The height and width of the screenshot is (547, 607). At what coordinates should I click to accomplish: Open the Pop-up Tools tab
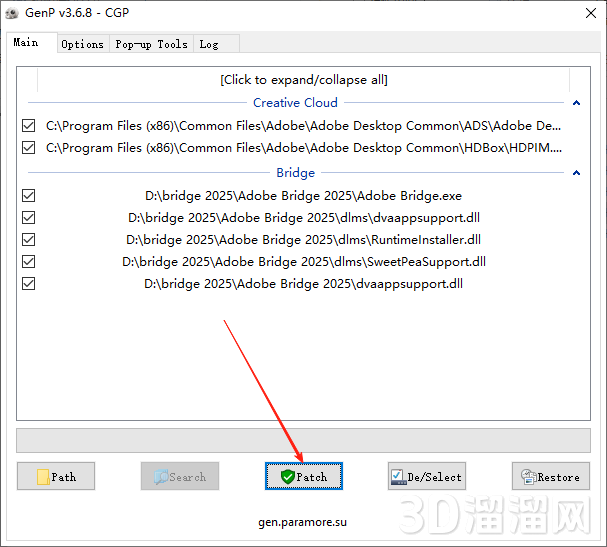[151, 44]
